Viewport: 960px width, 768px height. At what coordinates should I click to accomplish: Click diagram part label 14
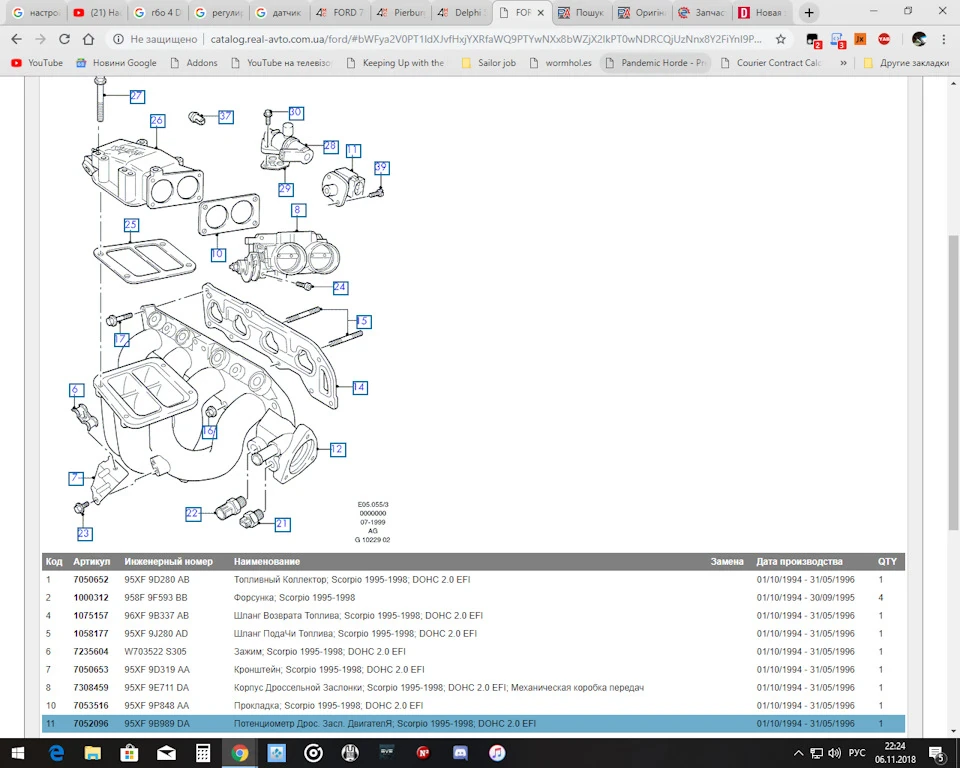coord(360,388)
